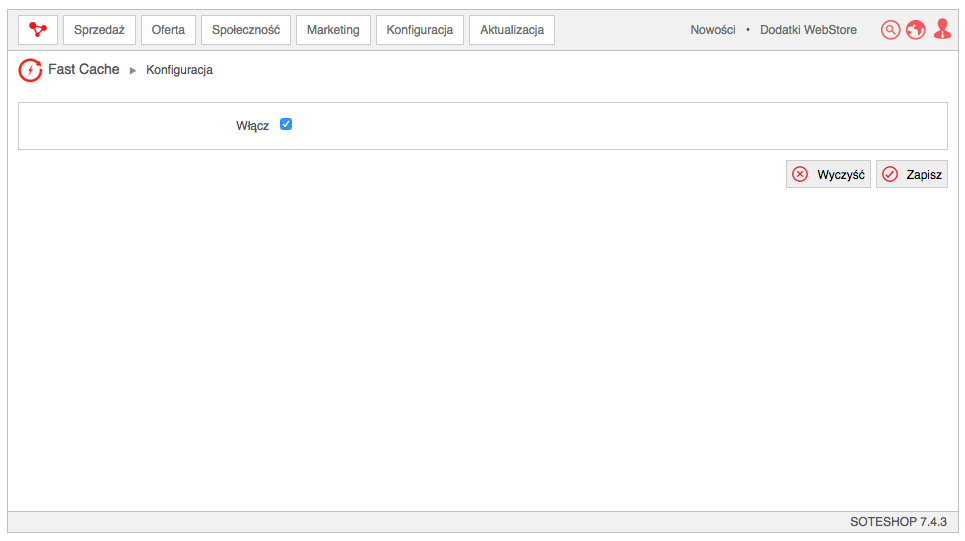
Task: Open the search magnifier icon
Action: (x=890, y=30)
